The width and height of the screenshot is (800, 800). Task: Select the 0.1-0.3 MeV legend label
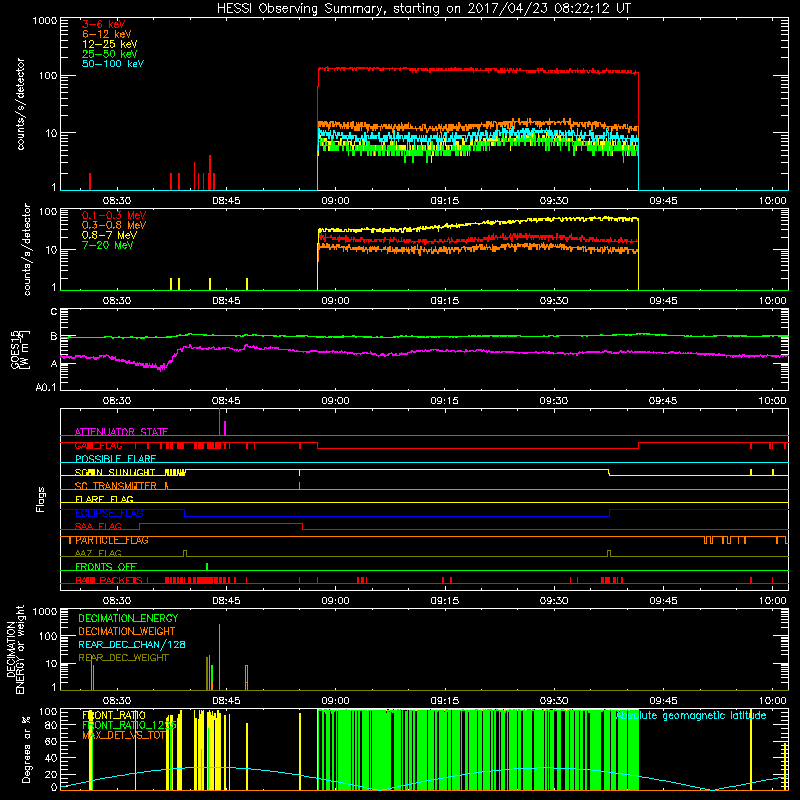114,215
